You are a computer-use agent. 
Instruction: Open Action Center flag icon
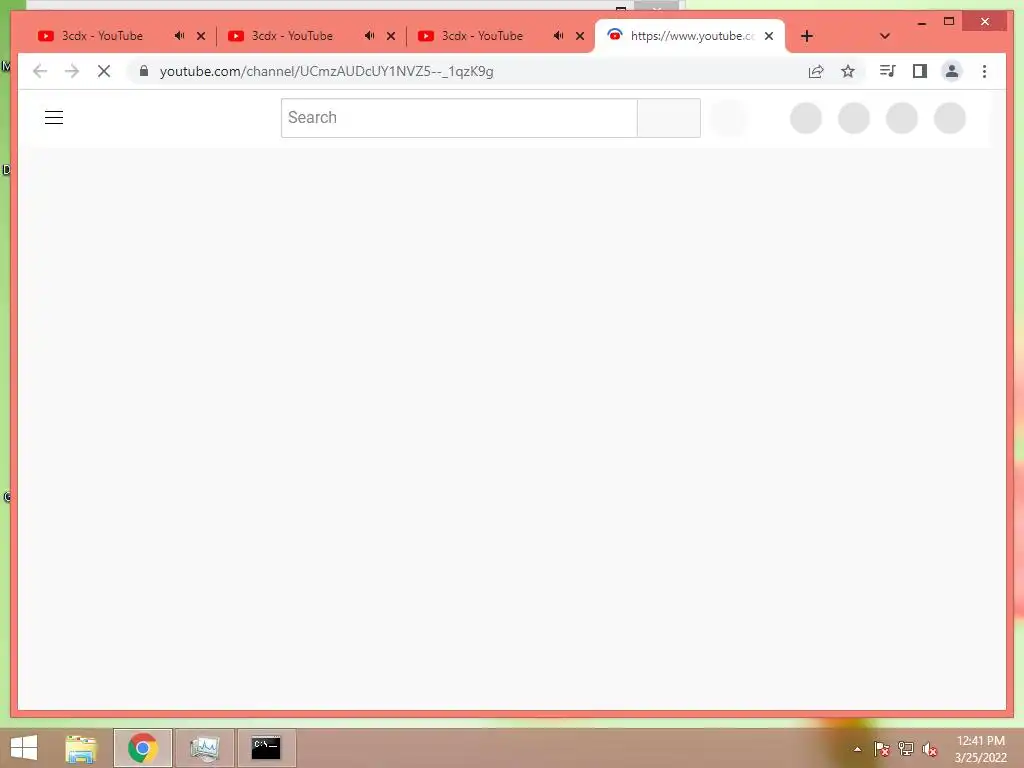[882, 749]
